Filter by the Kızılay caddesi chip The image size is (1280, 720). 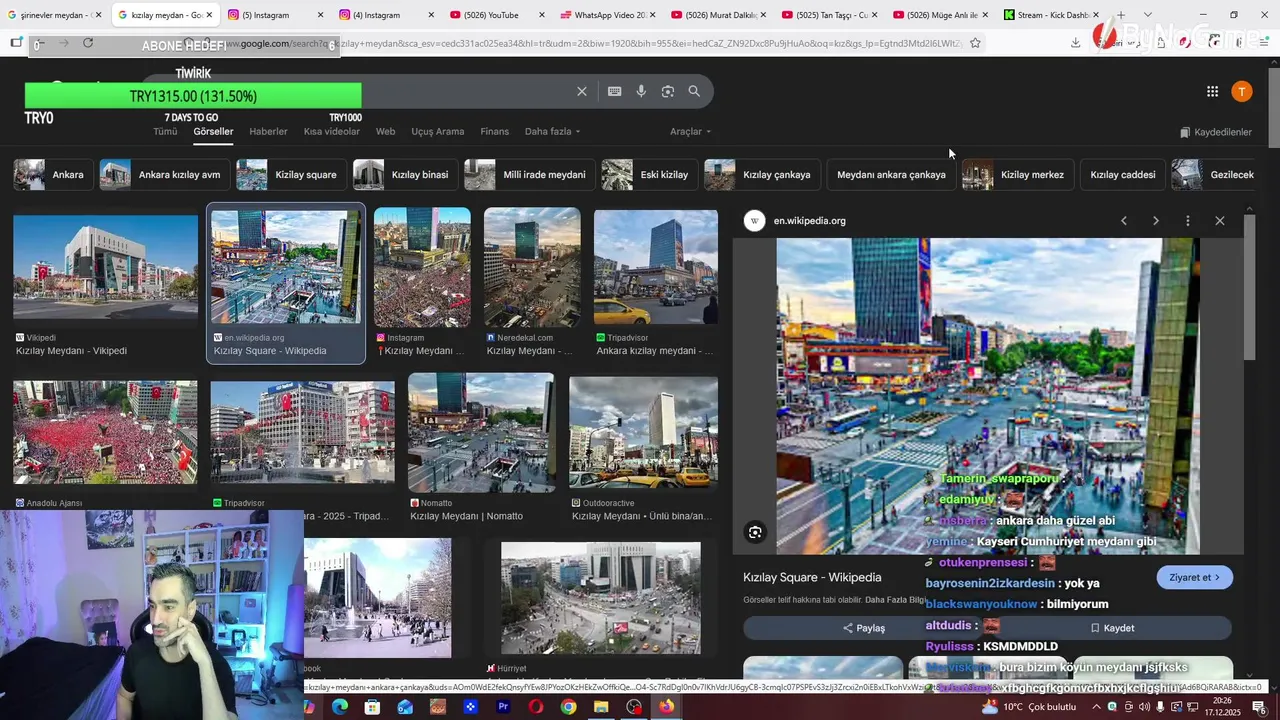click(x=1122, y=175)
